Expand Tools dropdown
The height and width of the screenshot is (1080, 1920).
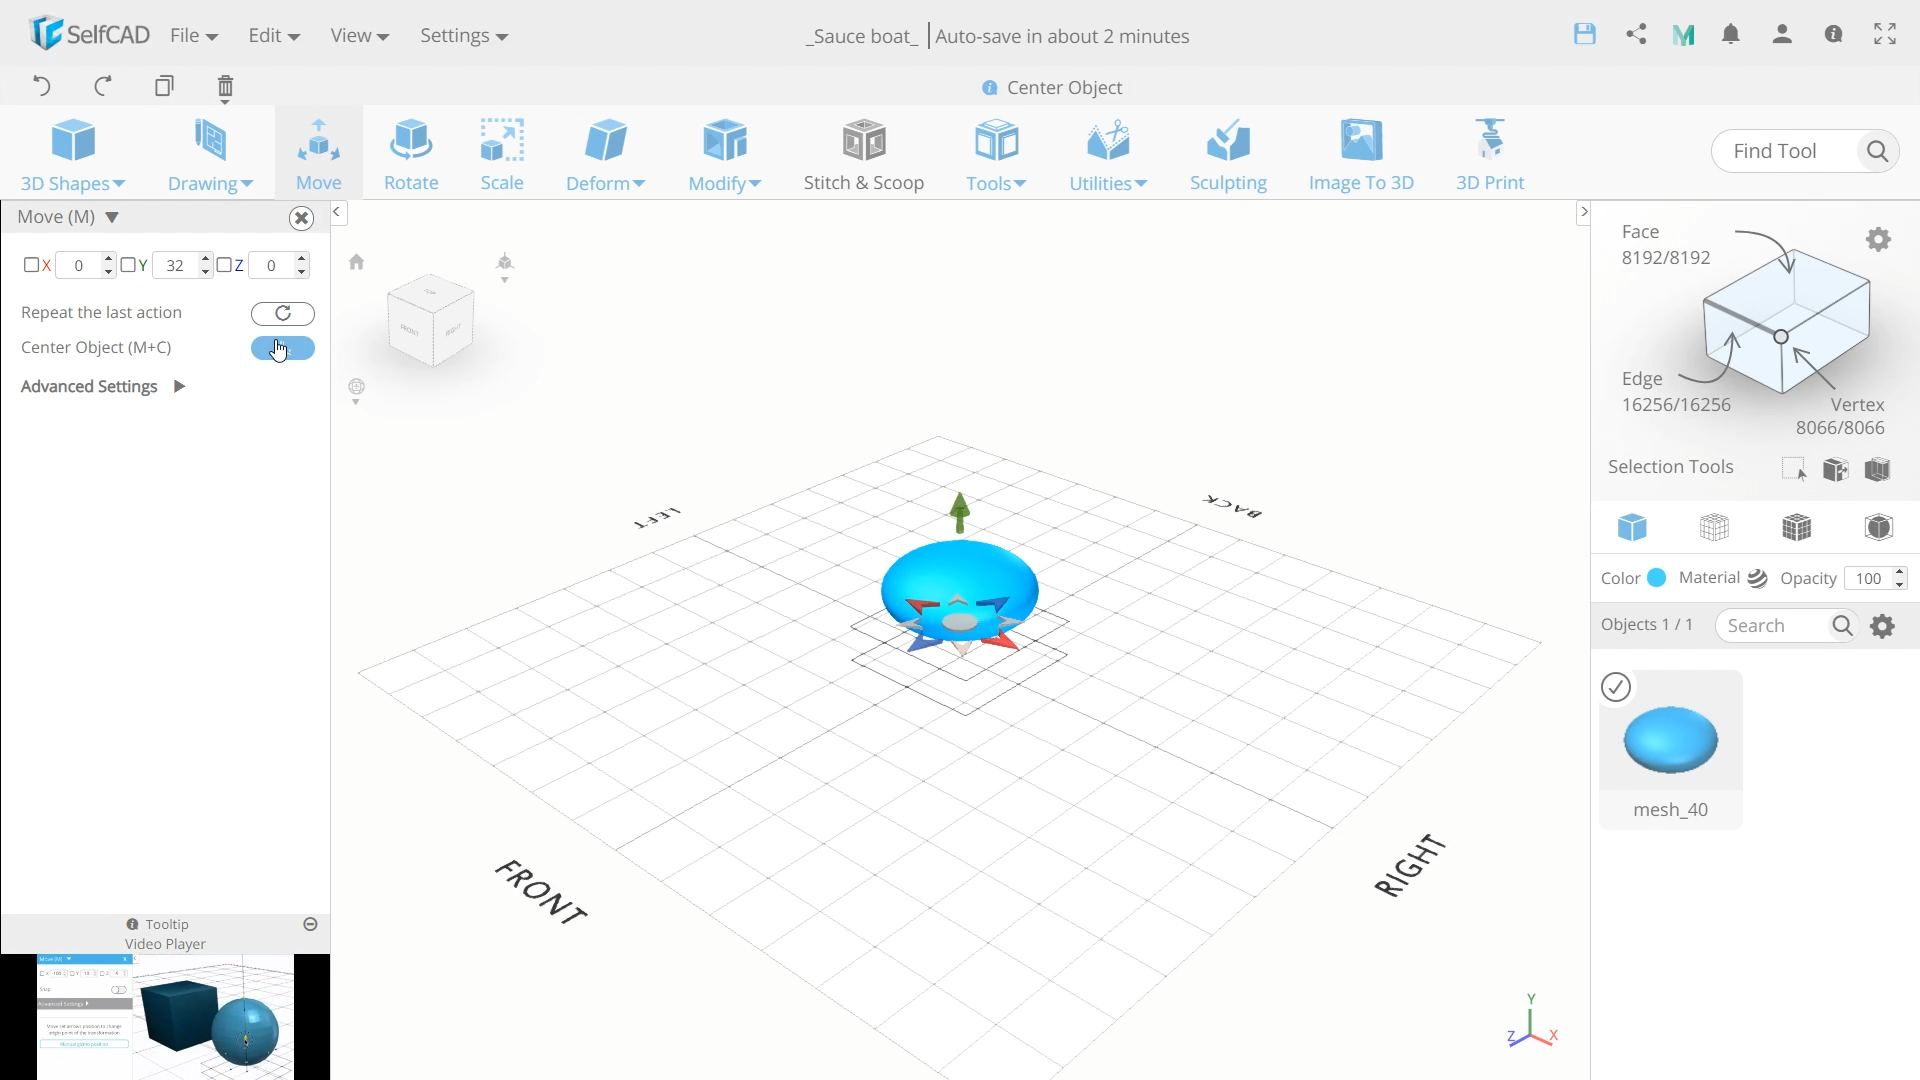996,155
